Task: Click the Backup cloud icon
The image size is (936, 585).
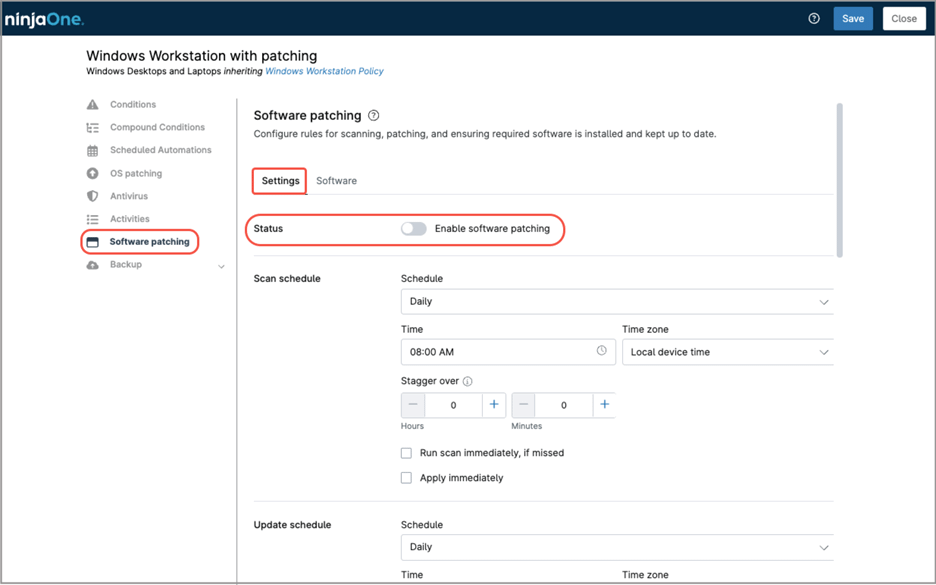Action: tap(91, 264)
